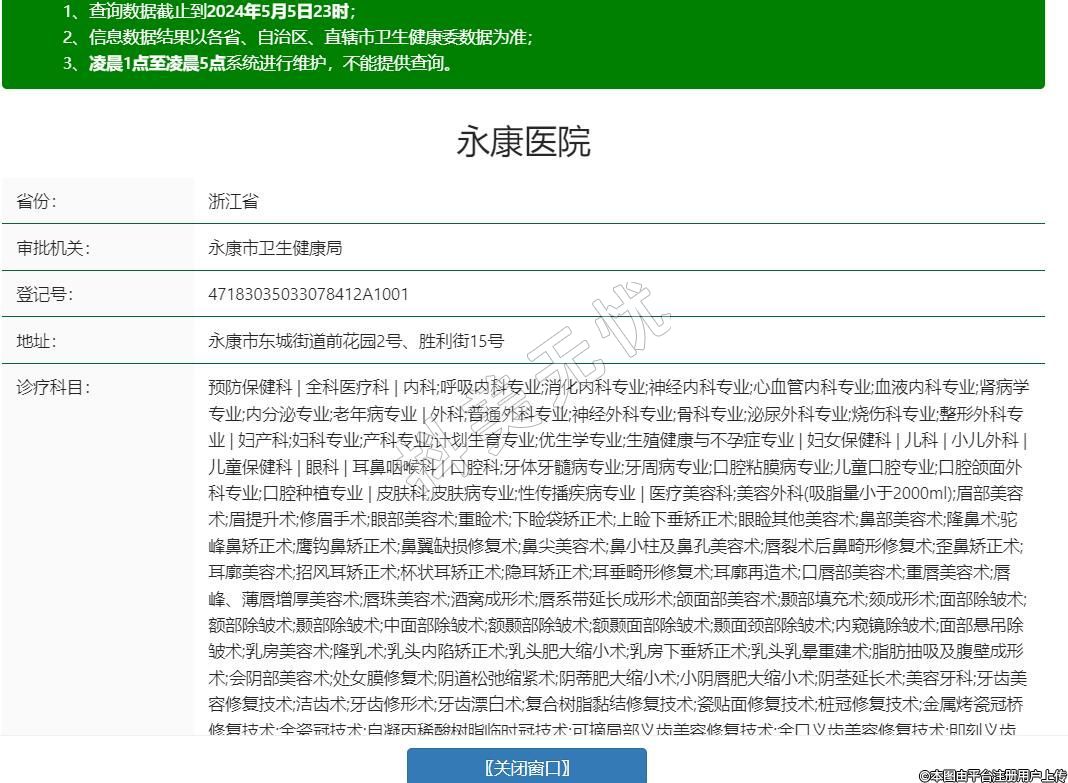Click the 凌晨1点至凌晨5点 maintenance notice
Image resolution: width=1068 pixels, height=783 pixels.
click(270, 64)
